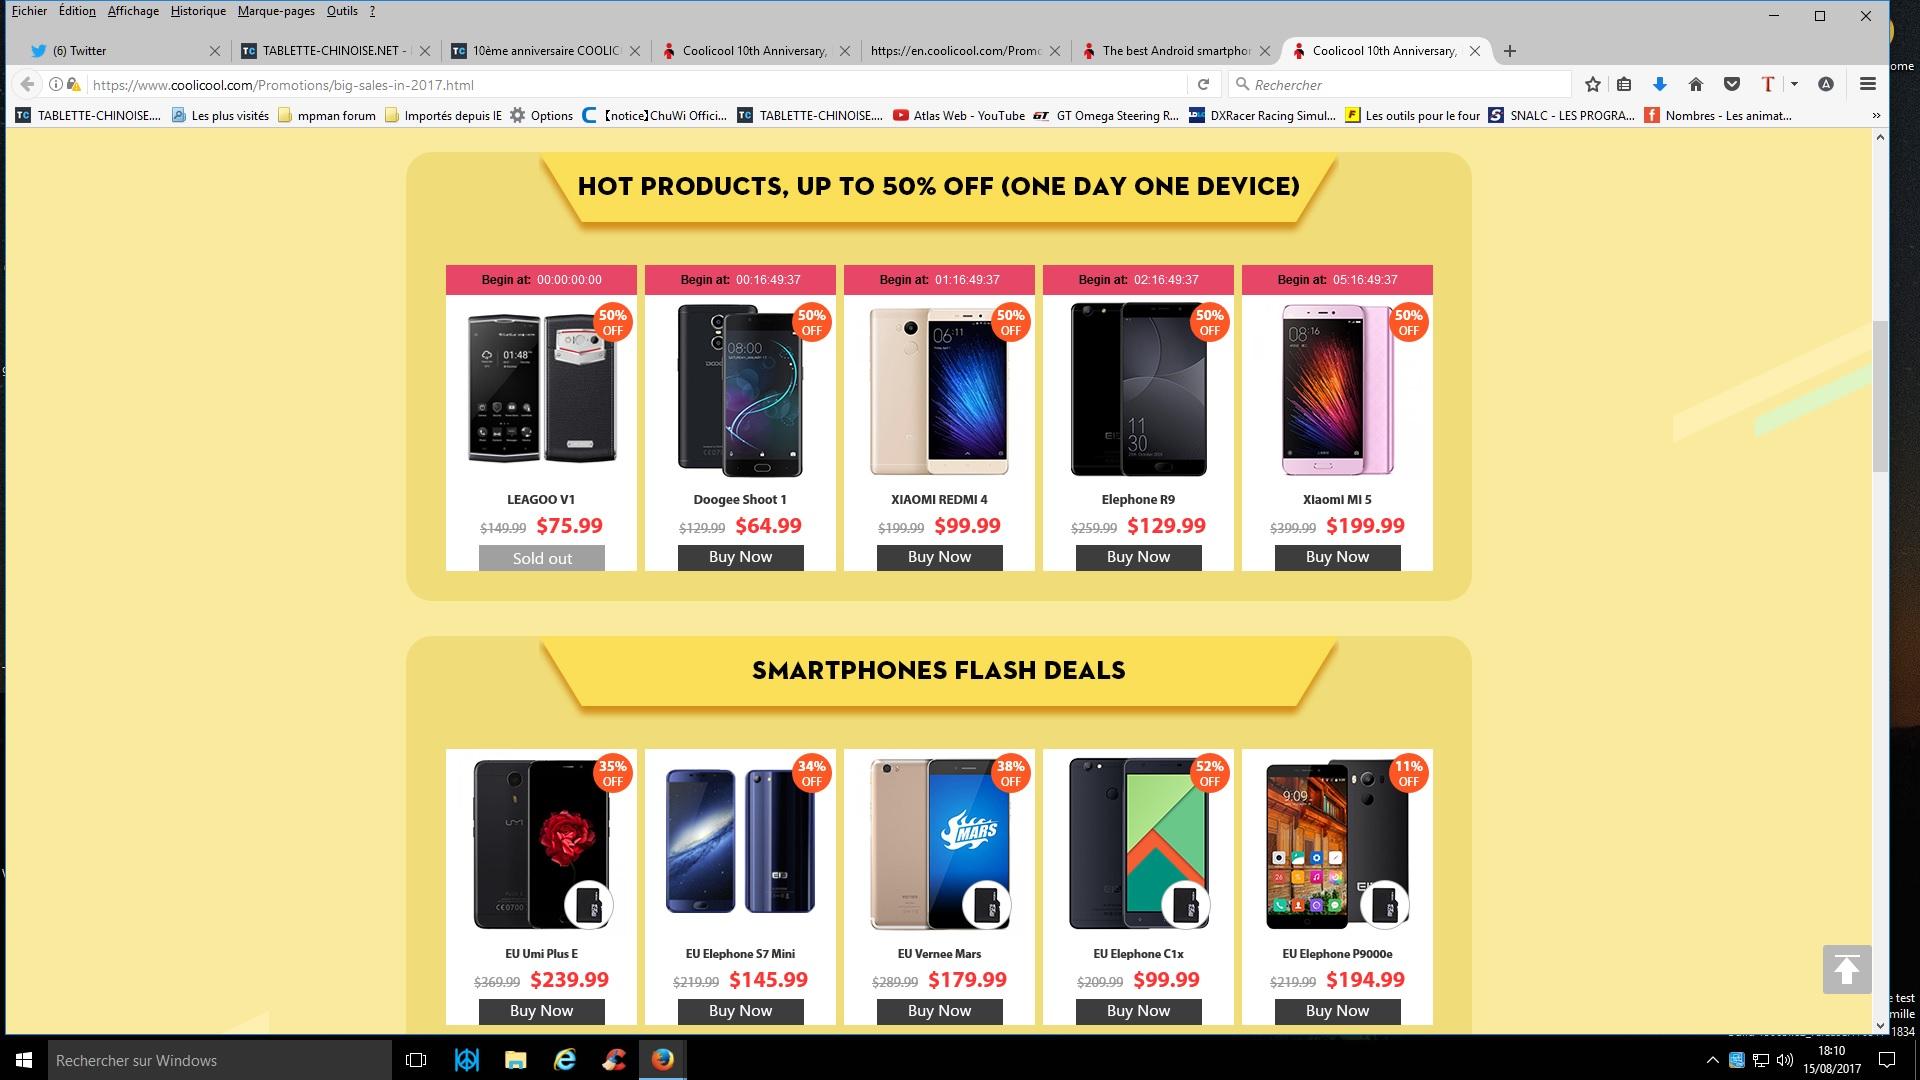
Task: Open the hamburger menu in Firefox
Action: click(1867, 85)
